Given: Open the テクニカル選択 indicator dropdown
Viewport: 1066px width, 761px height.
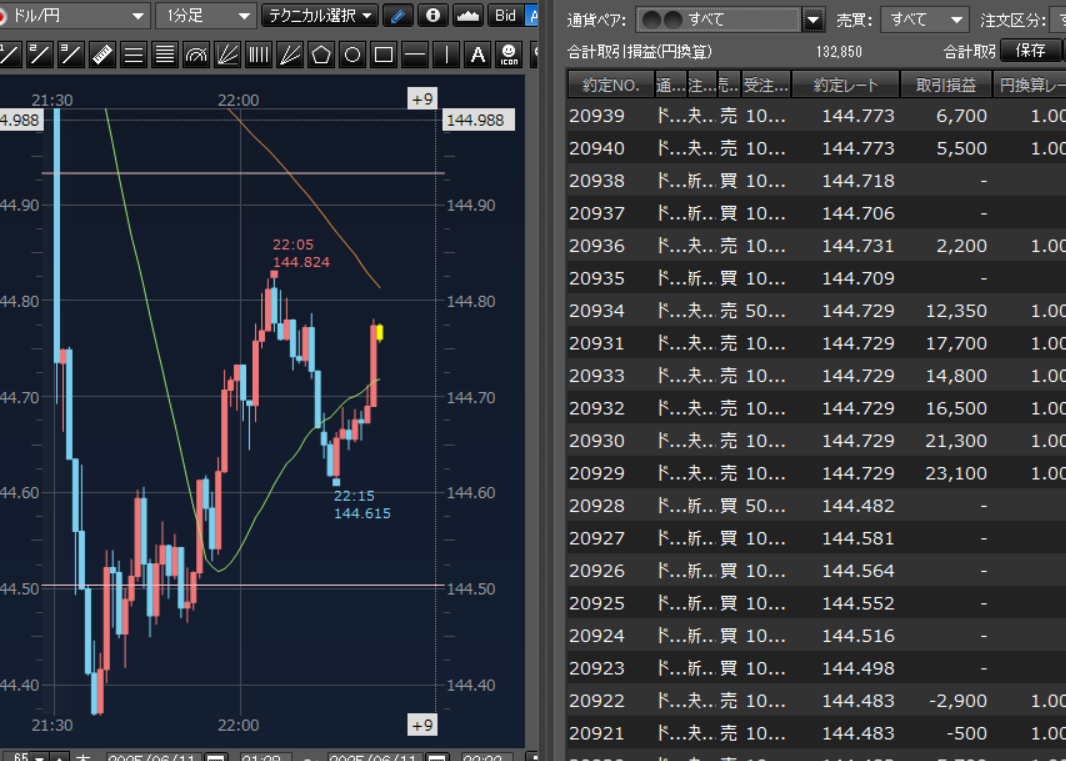Looking at the screenshot, I should coord(320,16).
